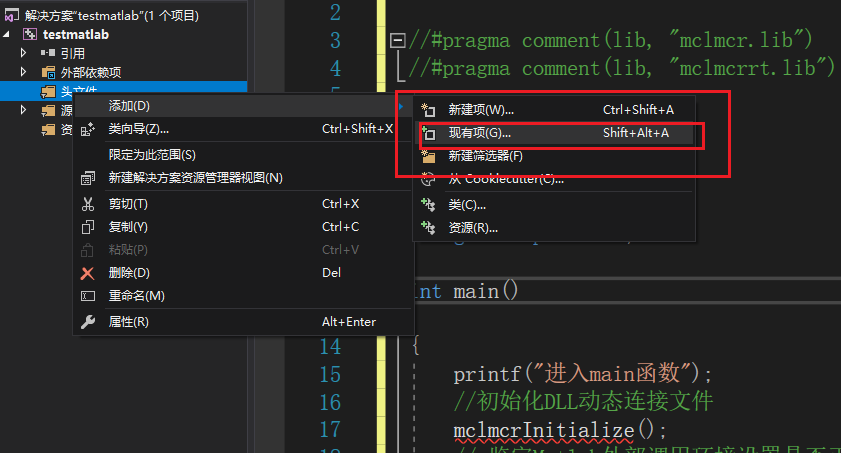This screenshot has width=841, height=453.
Task: Choose 现有项(G)... in submenu
Action: (554, 133)
